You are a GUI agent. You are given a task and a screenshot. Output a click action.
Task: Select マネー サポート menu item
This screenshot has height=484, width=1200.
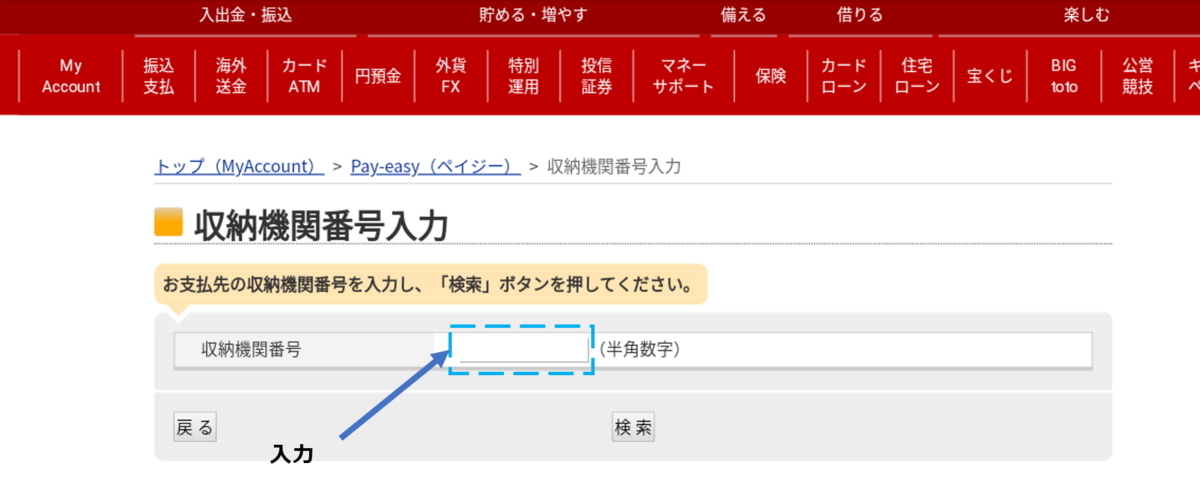(x=684, y=76)
